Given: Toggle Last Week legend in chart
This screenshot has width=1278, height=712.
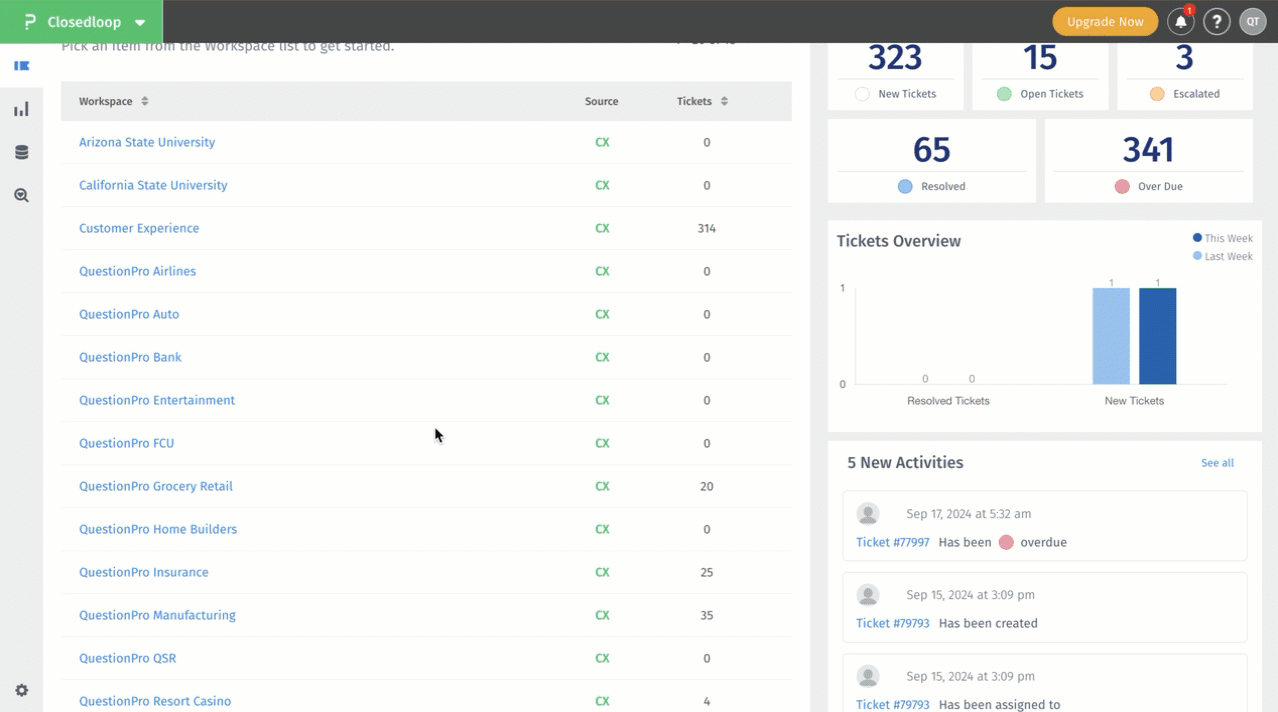Looking at the screenshot, I should coord(1223,256).
